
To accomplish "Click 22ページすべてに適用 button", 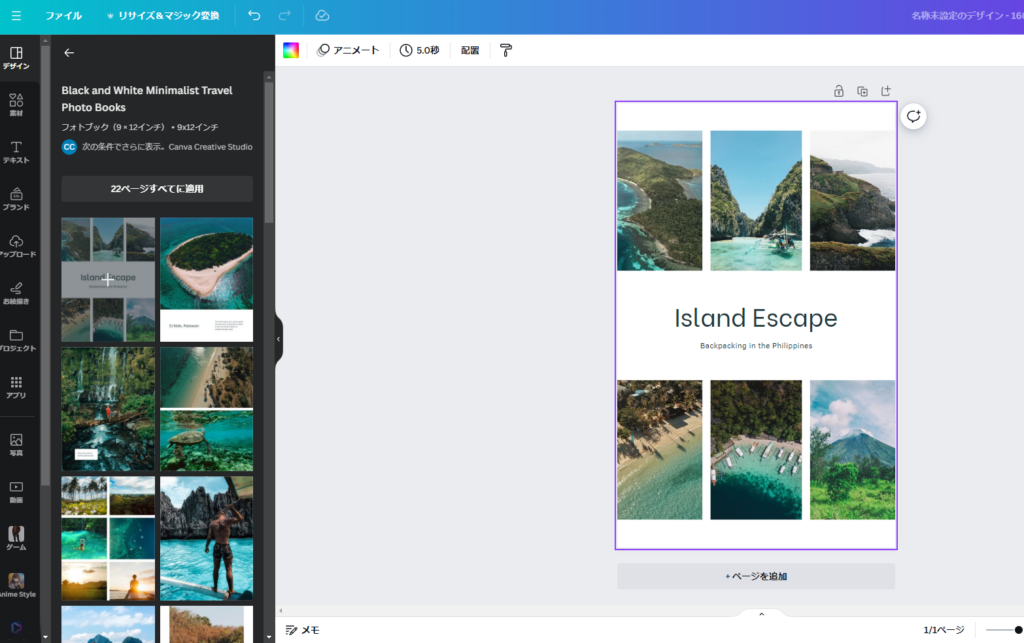I will (157, 188).
